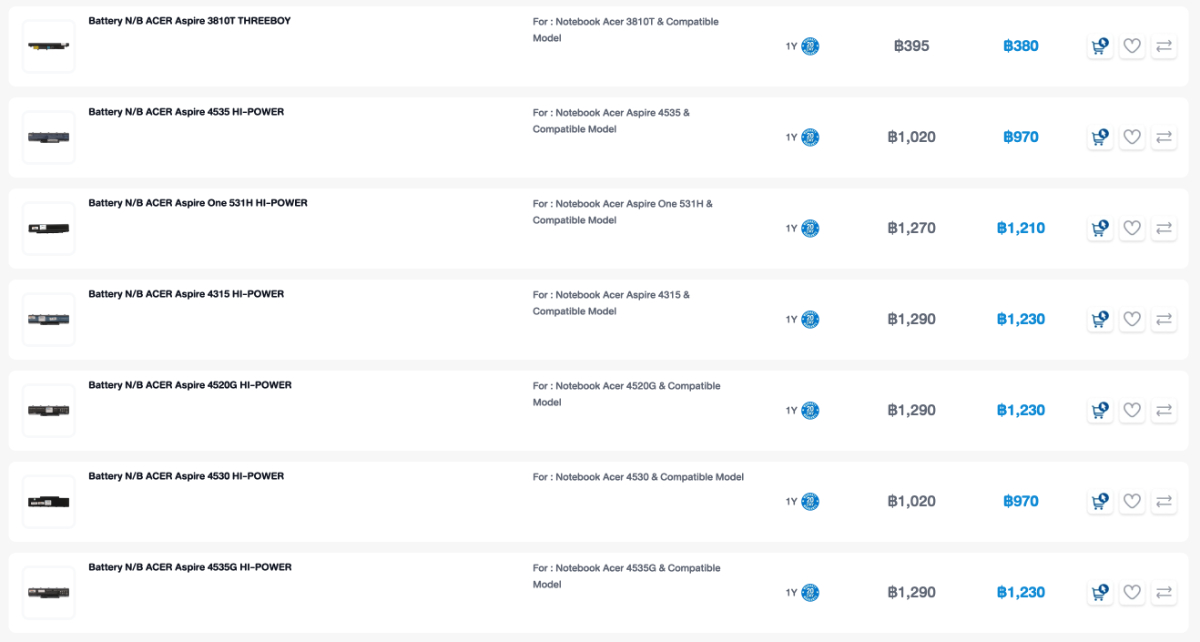Image resolution: width=1200 pixels, height=642 pixels.
Task: Add Aspire One 531H battery to cart
Action: [x=1100, y=228]
